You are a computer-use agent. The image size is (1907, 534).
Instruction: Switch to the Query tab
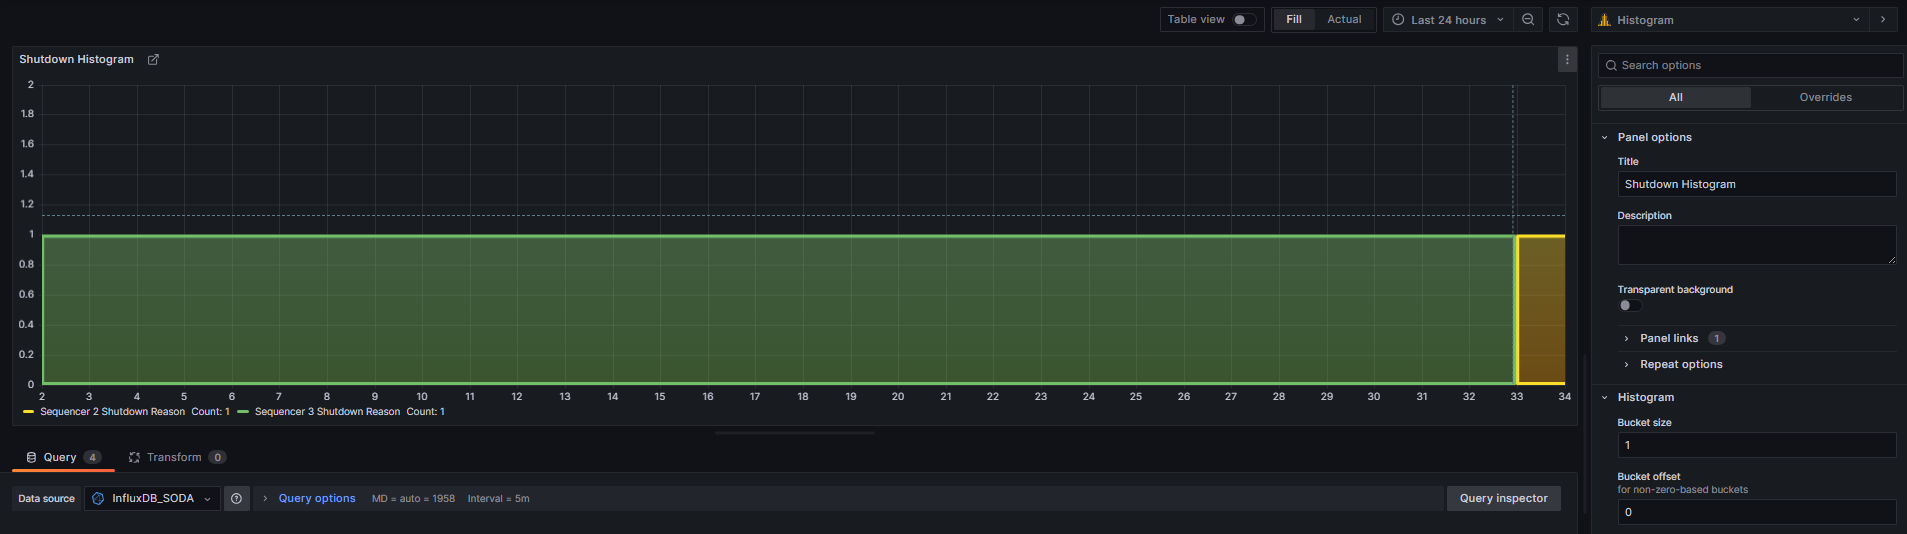point(62,458)
